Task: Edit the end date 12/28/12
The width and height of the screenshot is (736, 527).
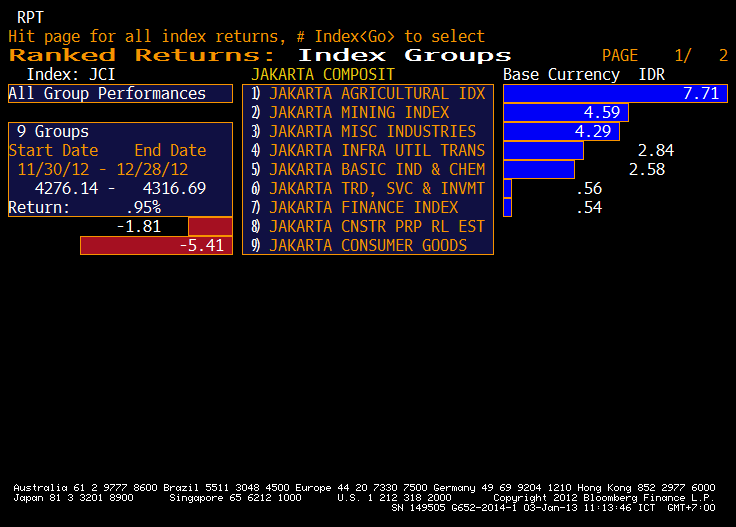Action: click(x=152, y=170)
